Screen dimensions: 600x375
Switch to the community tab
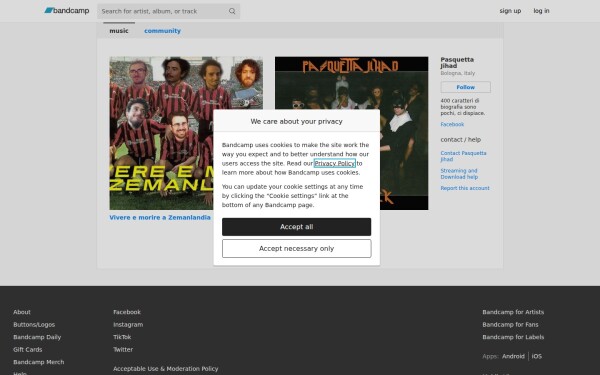[162, 31]
